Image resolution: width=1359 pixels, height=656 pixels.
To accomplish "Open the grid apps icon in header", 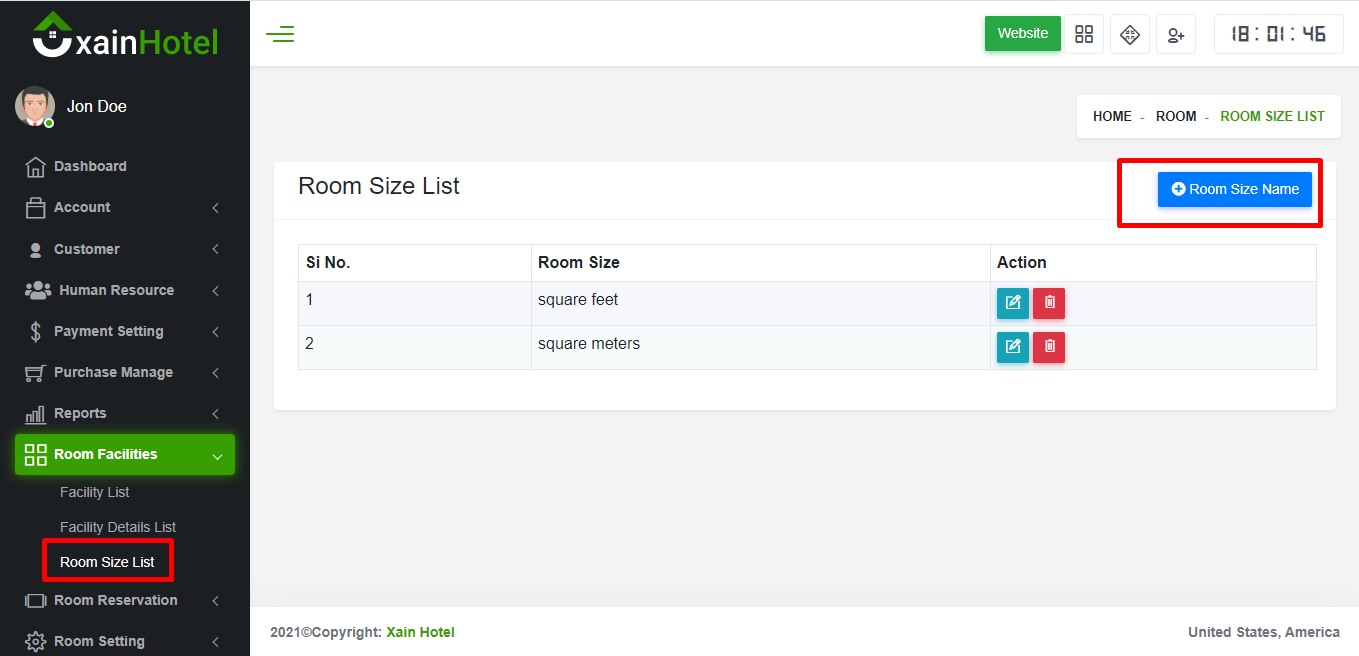I will (x=1084, y=34).
